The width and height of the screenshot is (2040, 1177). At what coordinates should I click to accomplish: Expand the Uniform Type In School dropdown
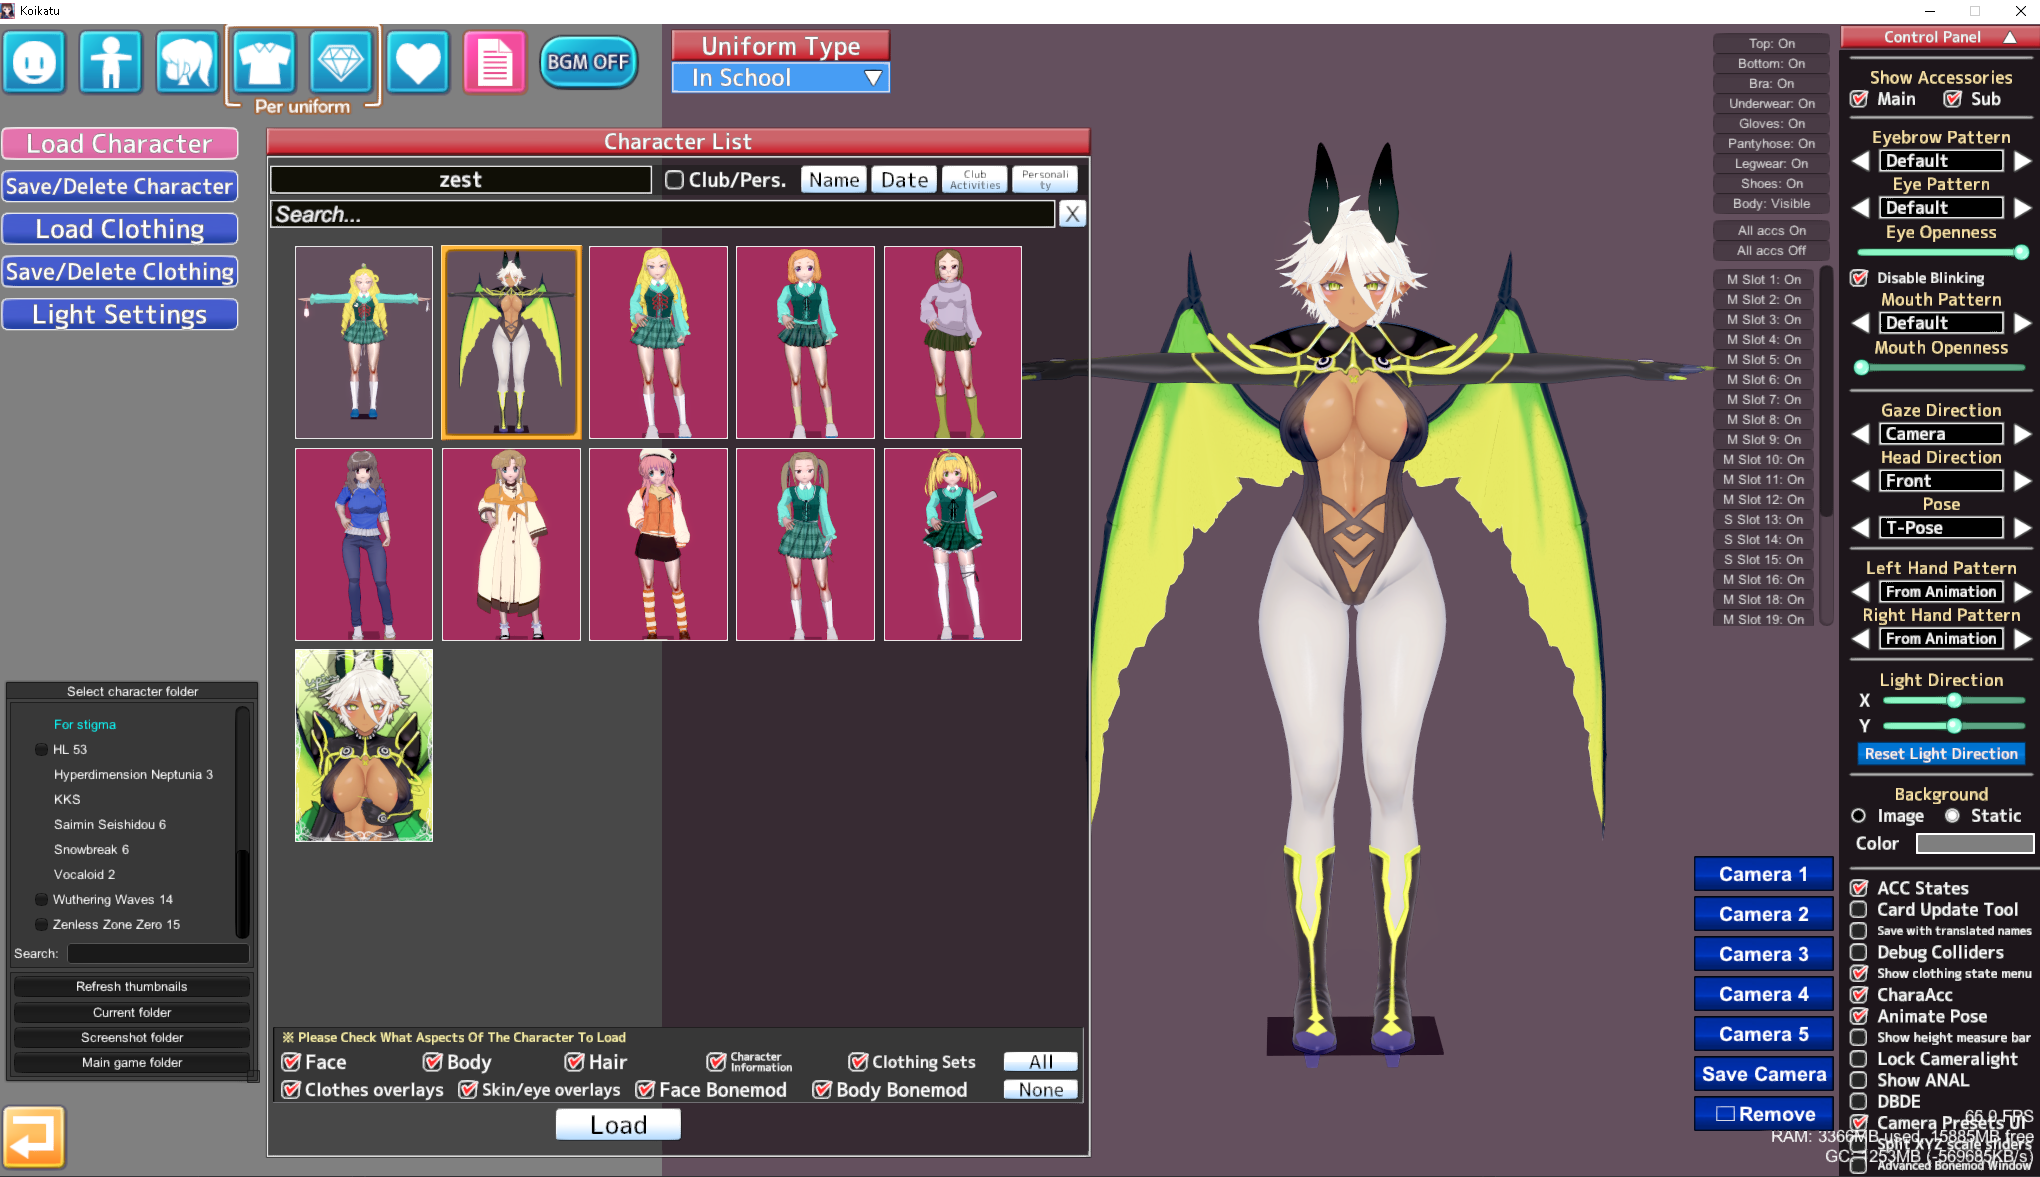tap(780, 78)
